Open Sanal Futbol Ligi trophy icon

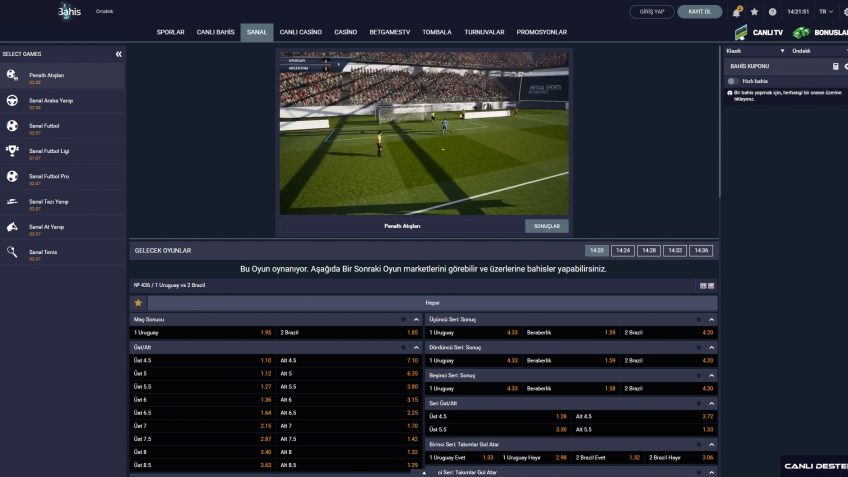click(x=12, y=151)
